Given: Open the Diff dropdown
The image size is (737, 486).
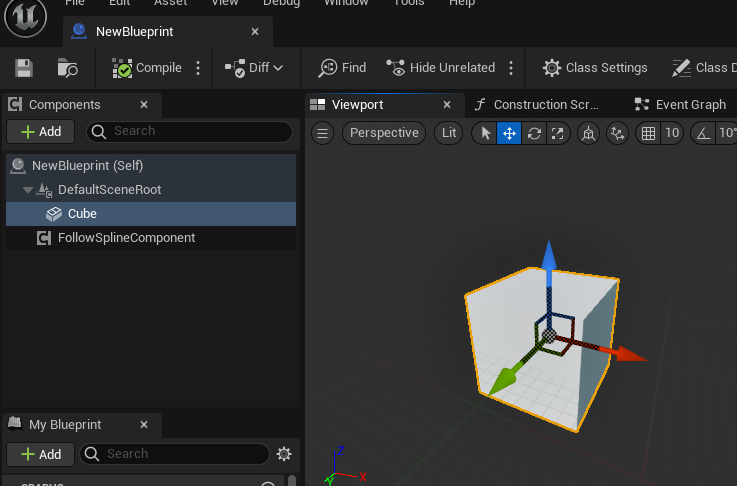Looking at the screenshot, I should (254, 68).
